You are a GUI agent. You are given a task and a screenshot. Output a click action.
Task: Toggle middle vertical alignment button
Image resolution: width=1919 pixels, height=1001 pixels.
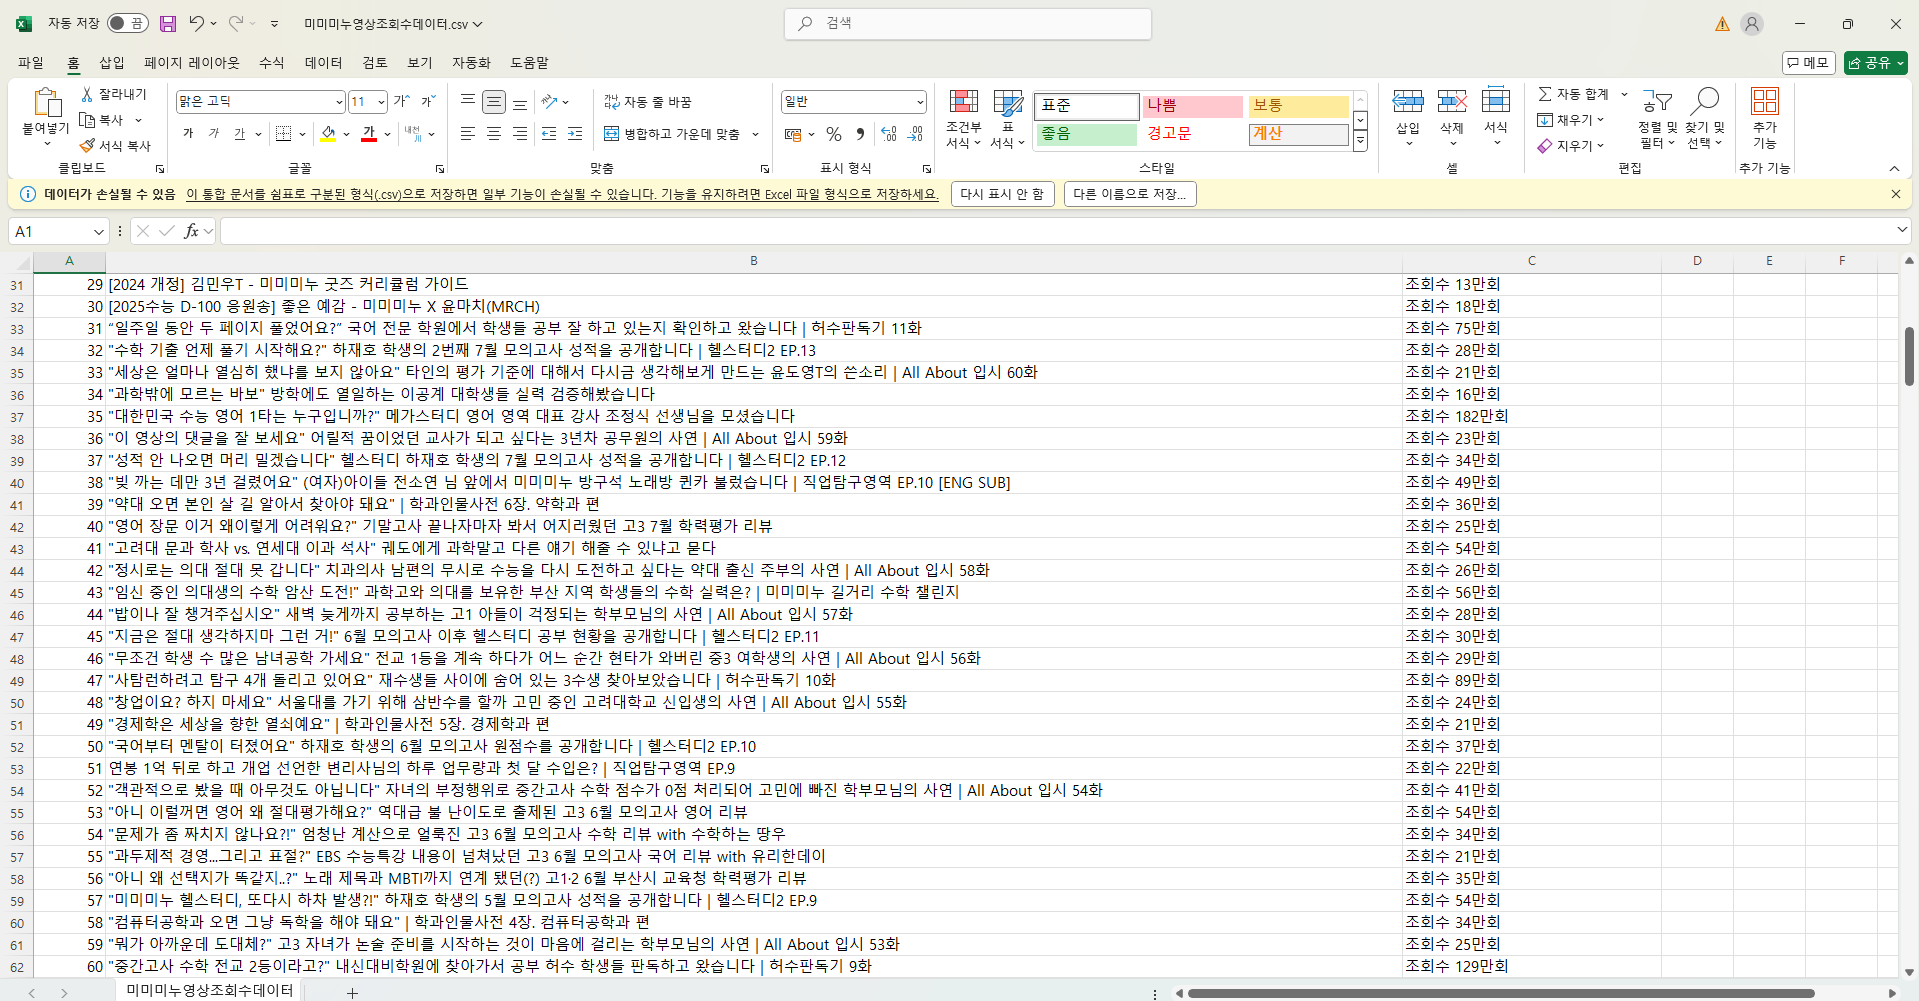[x=494, y=102]
